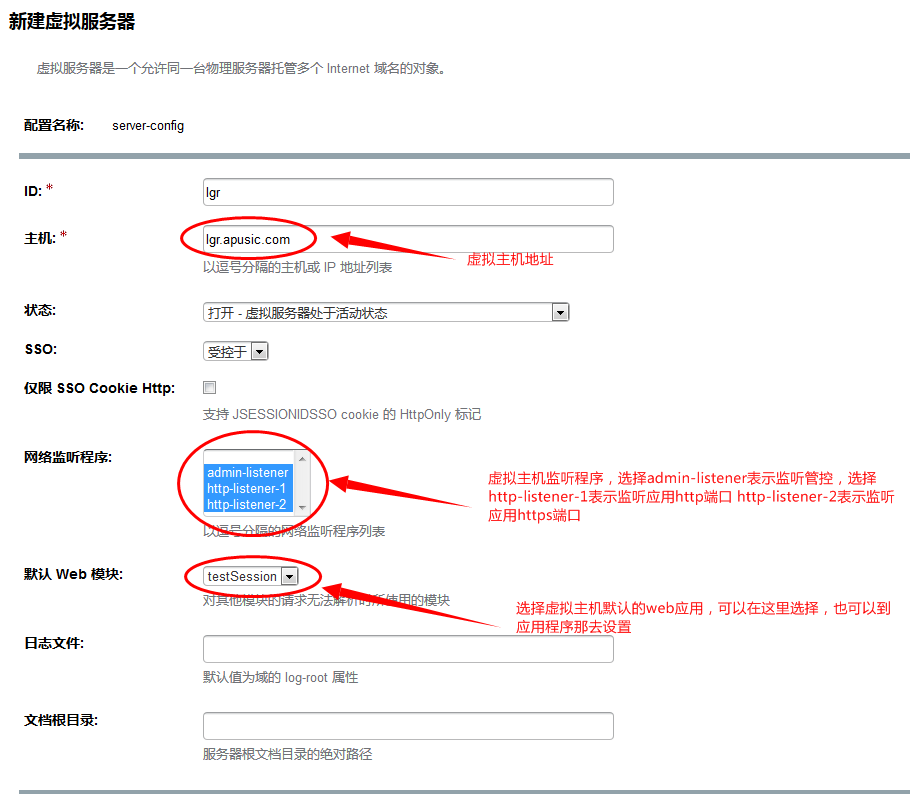Click the blank first entry in listener list
The height and width of the screenshot is (794, 910).
tap(247, 458)
